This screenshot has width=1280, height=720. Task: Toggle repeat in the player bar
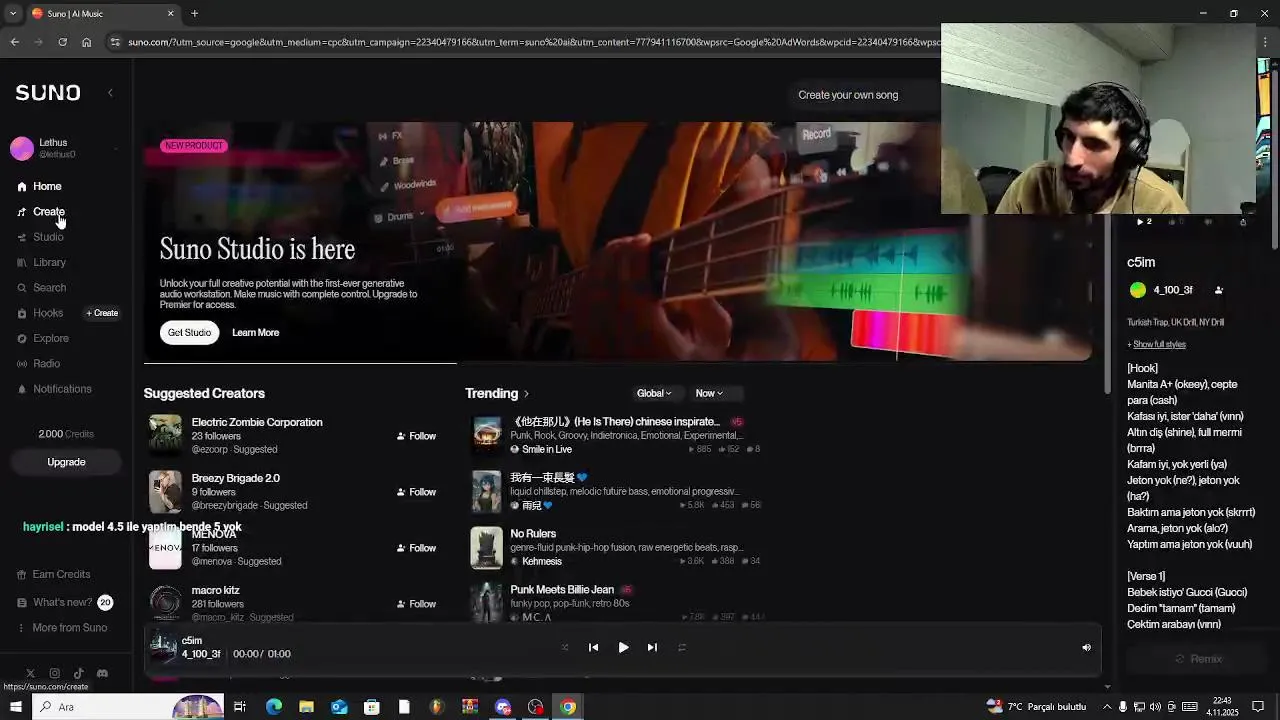coord(682,647)
